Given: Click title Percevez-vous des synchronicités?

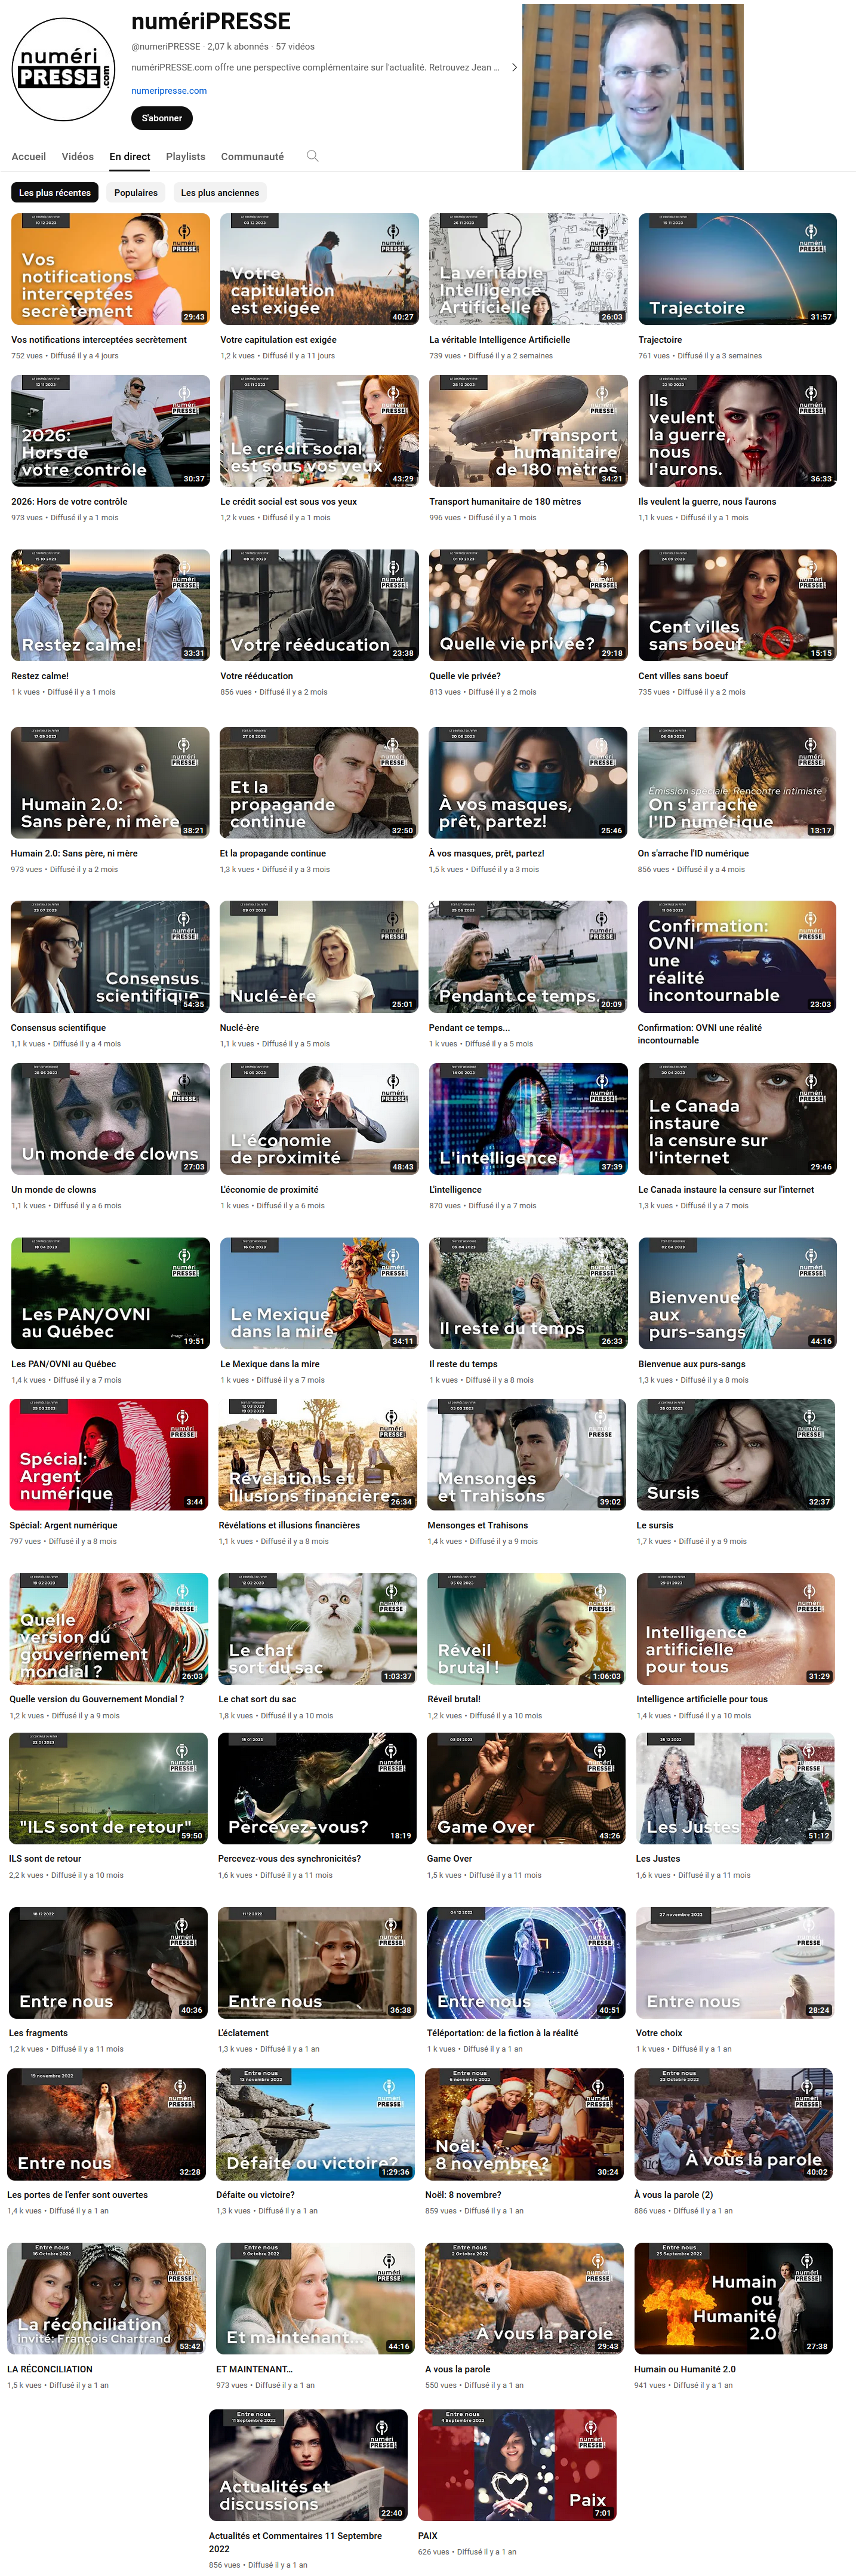Looking at the screenshot, I should click(x=289, y=1859).
